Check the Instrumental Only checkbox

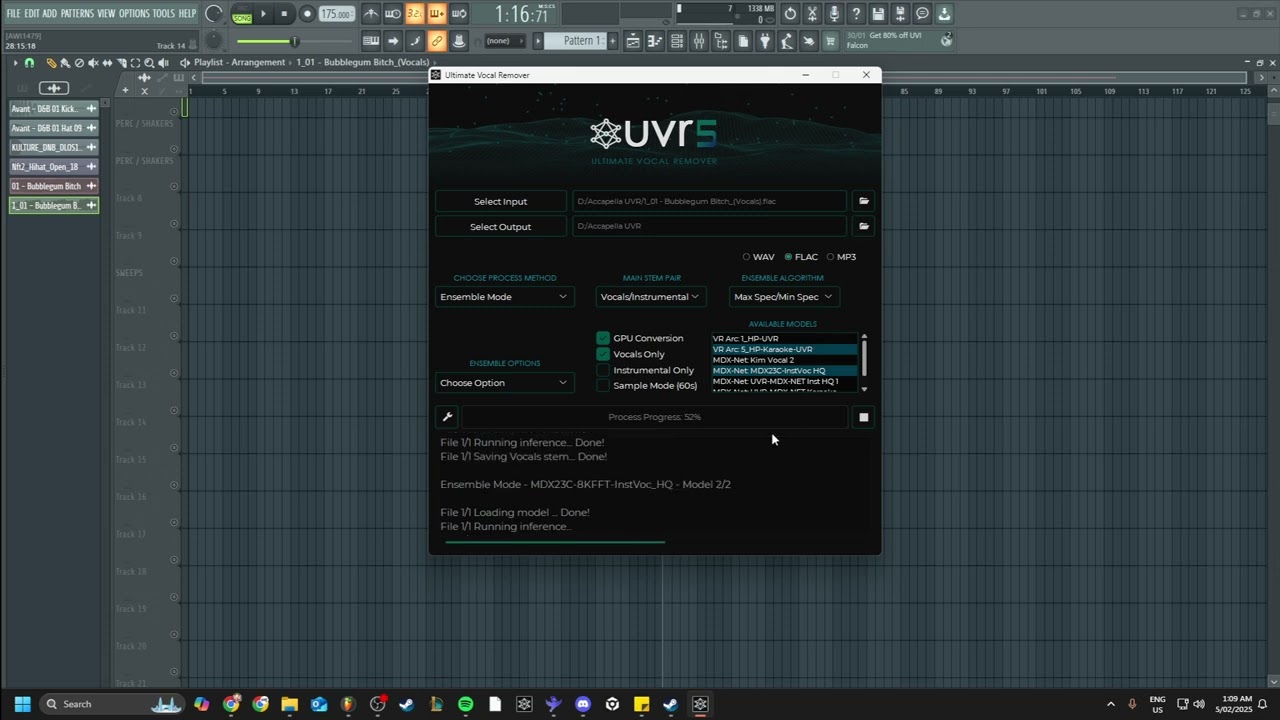(603, 370)
